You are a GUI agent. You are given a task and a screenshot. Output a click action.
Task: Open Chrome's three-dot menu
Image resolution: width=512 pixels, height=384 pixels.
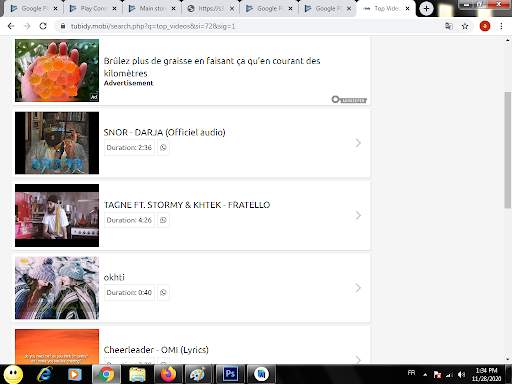click(x=501, y=26)
